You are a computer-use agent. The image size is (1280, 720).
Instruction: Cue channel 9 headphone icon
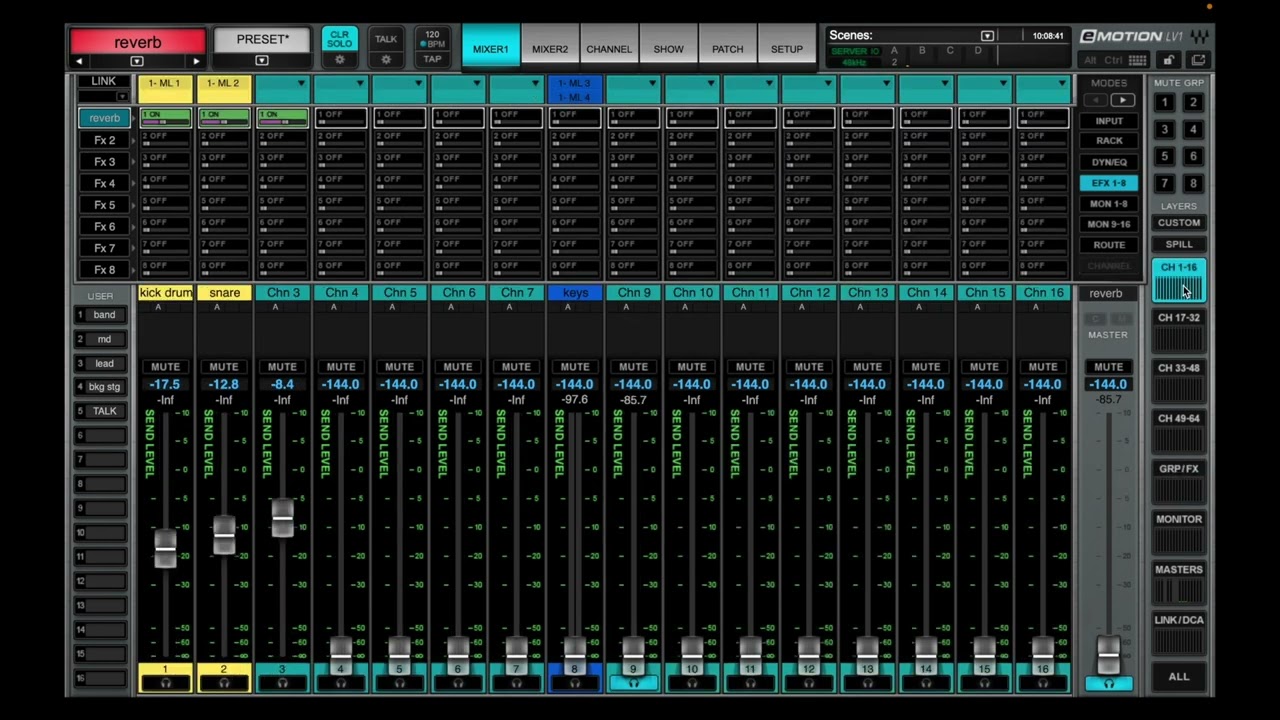click(633, 684)
